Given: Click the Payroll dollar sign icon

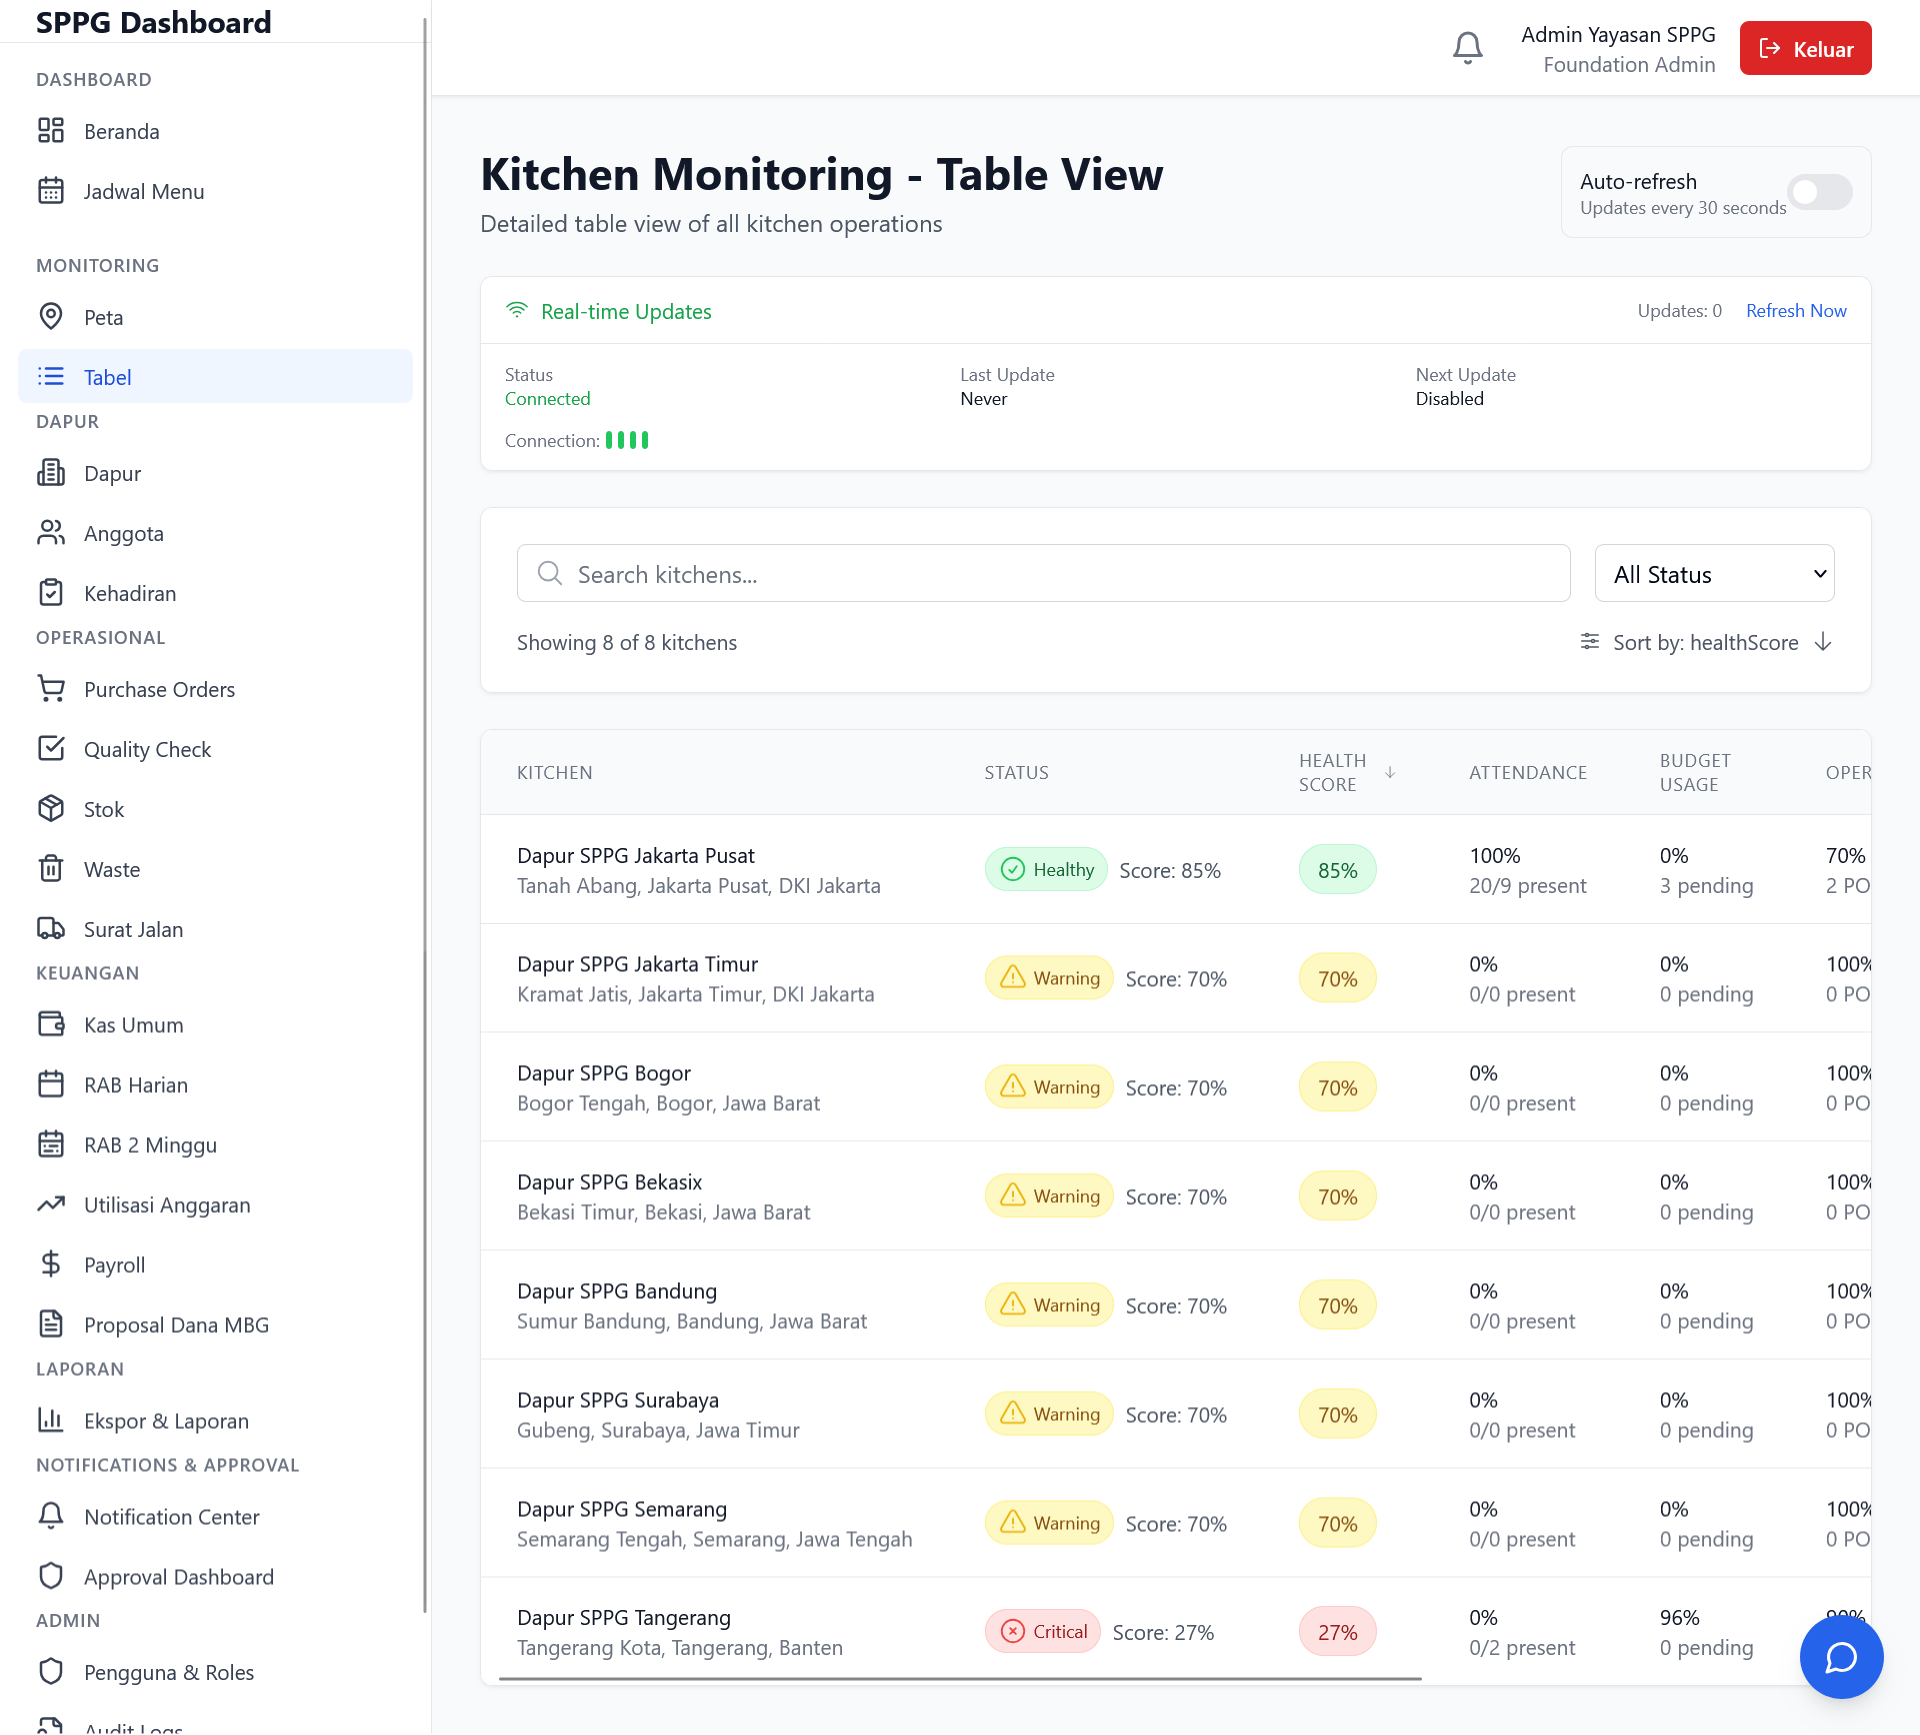Looking at the screenshot, I should [51, 1265].
